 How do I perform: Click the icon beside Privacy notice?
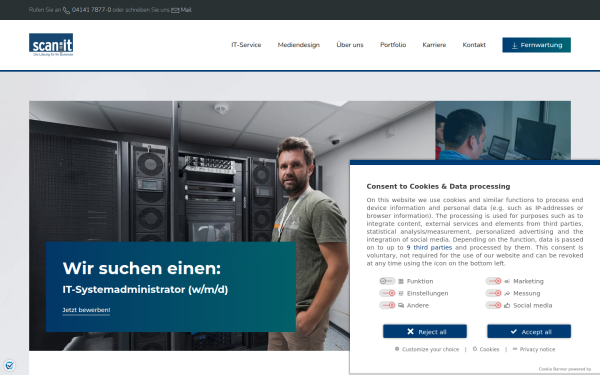point(515,349)
